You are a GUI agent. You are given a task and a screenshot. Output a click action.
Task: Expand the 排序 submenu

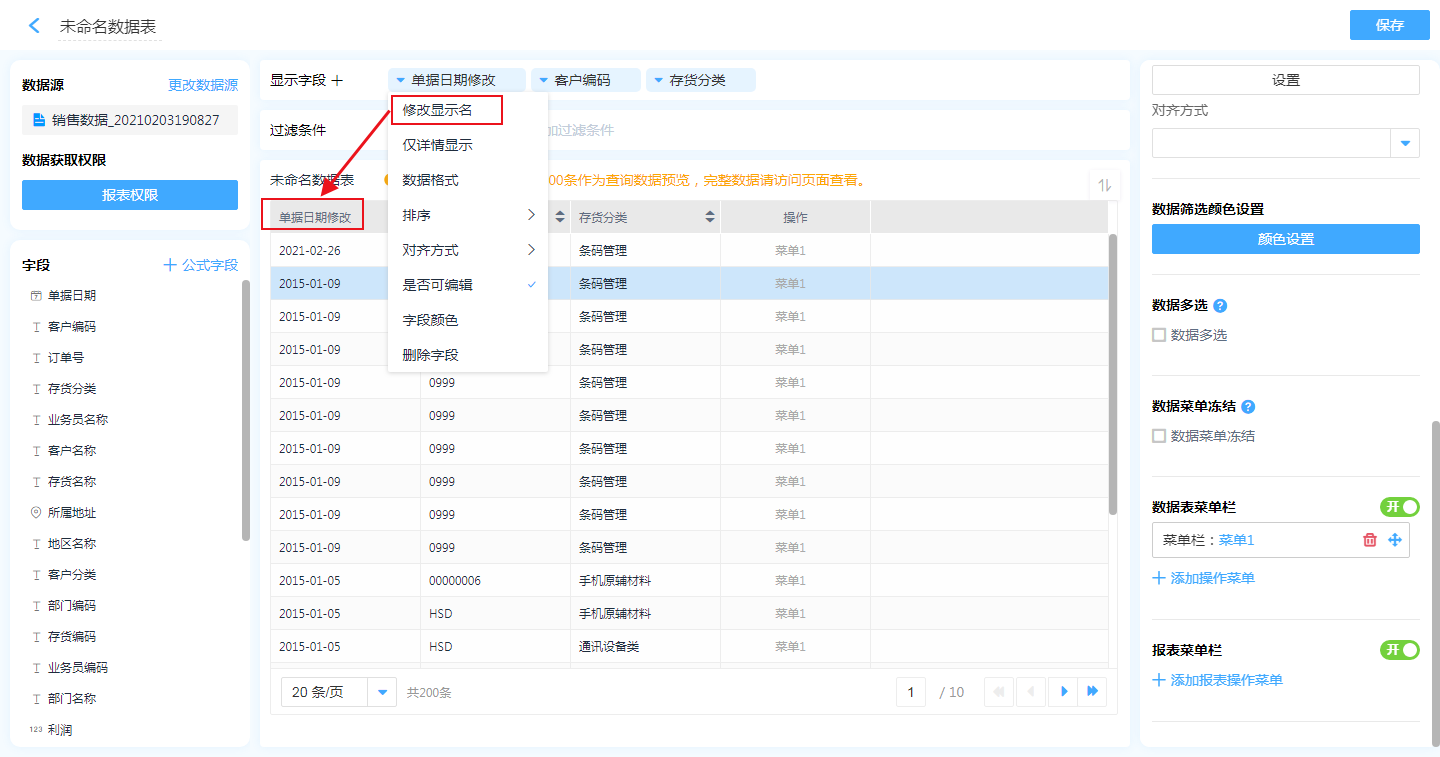467,215
